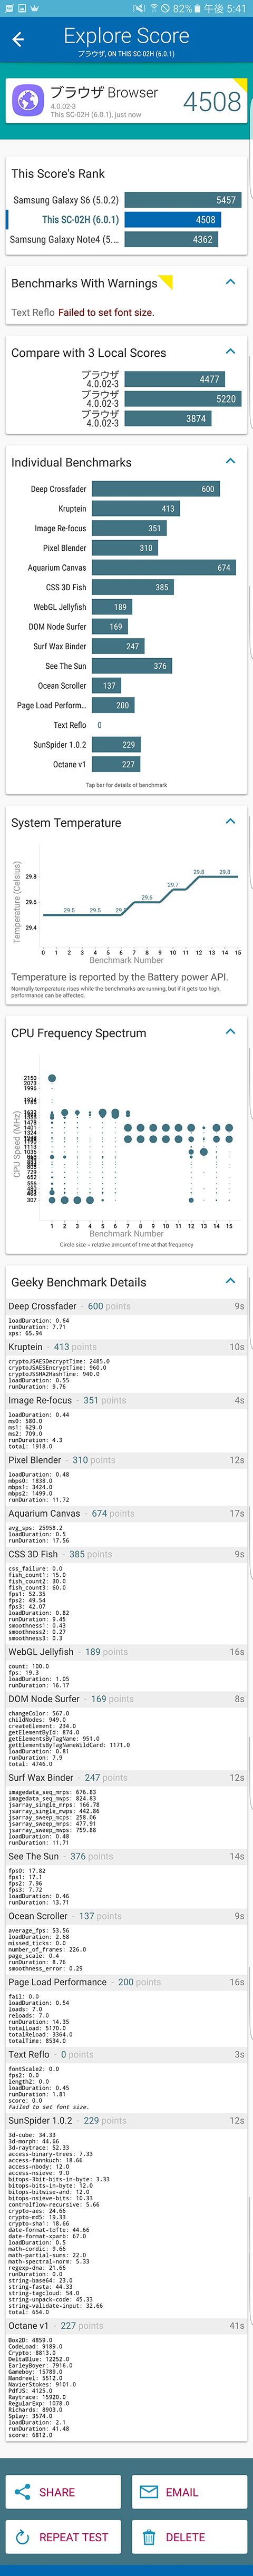Image resolution: width=253 pixels, height=2576 pixels.
Task: Open the Deep Crossfader details row
Action: click(x=126, y=1306)
